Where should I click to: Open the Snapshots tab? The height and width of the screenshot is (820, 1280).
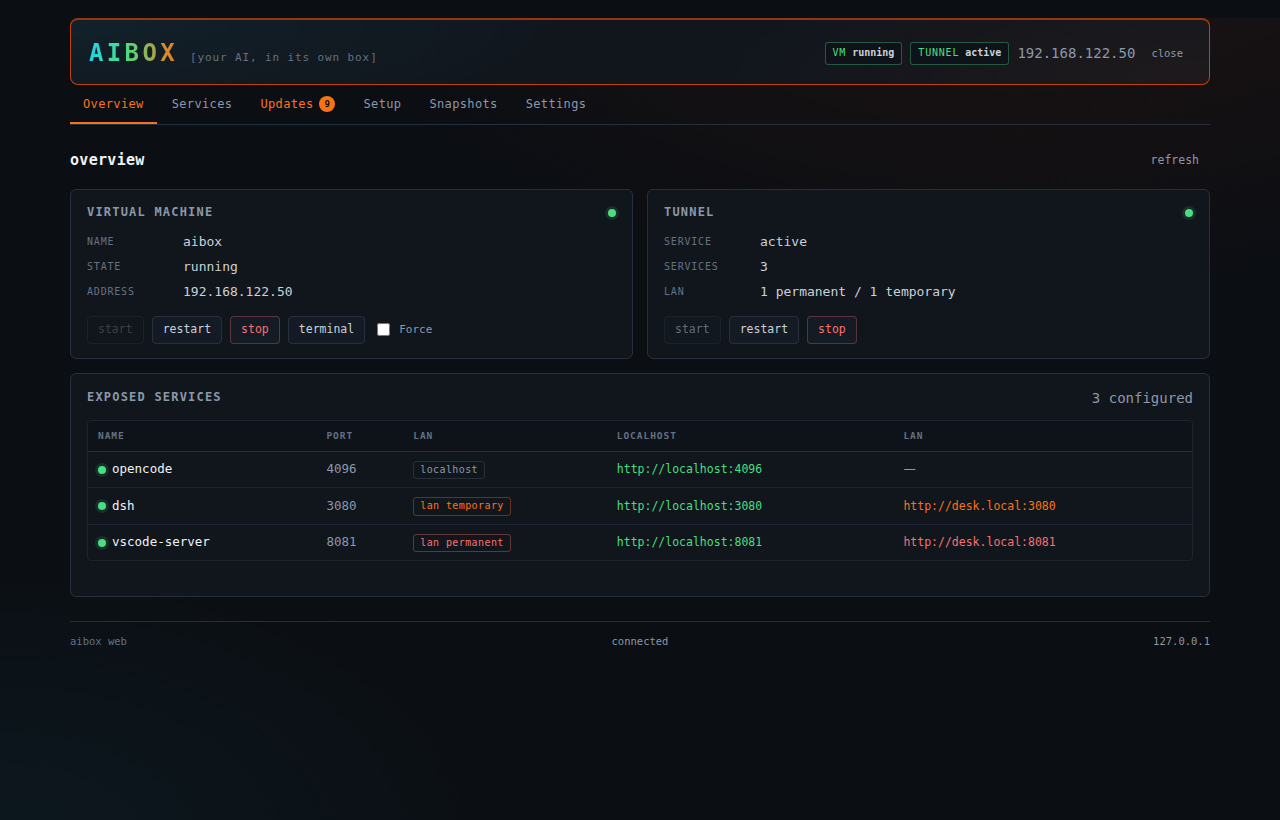[x=463, y=104]
